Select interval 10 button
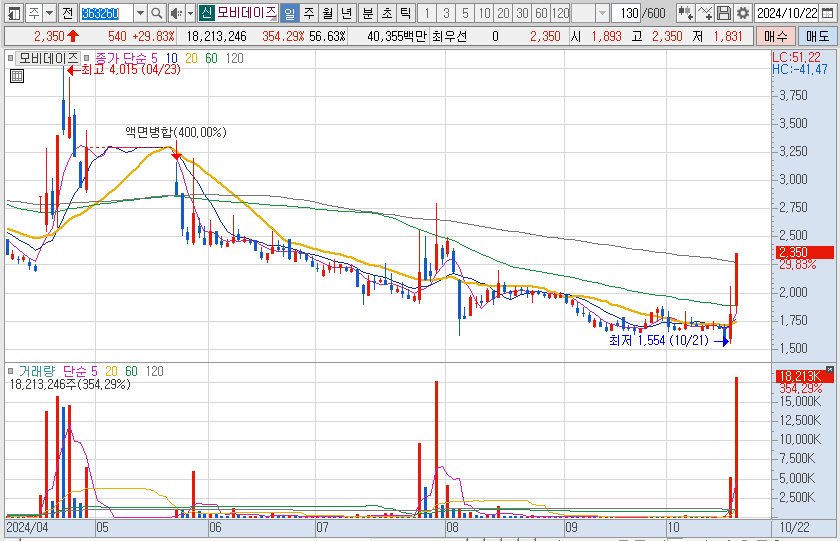The width and height of the screenshot is (840, 541). click(484, 13)
